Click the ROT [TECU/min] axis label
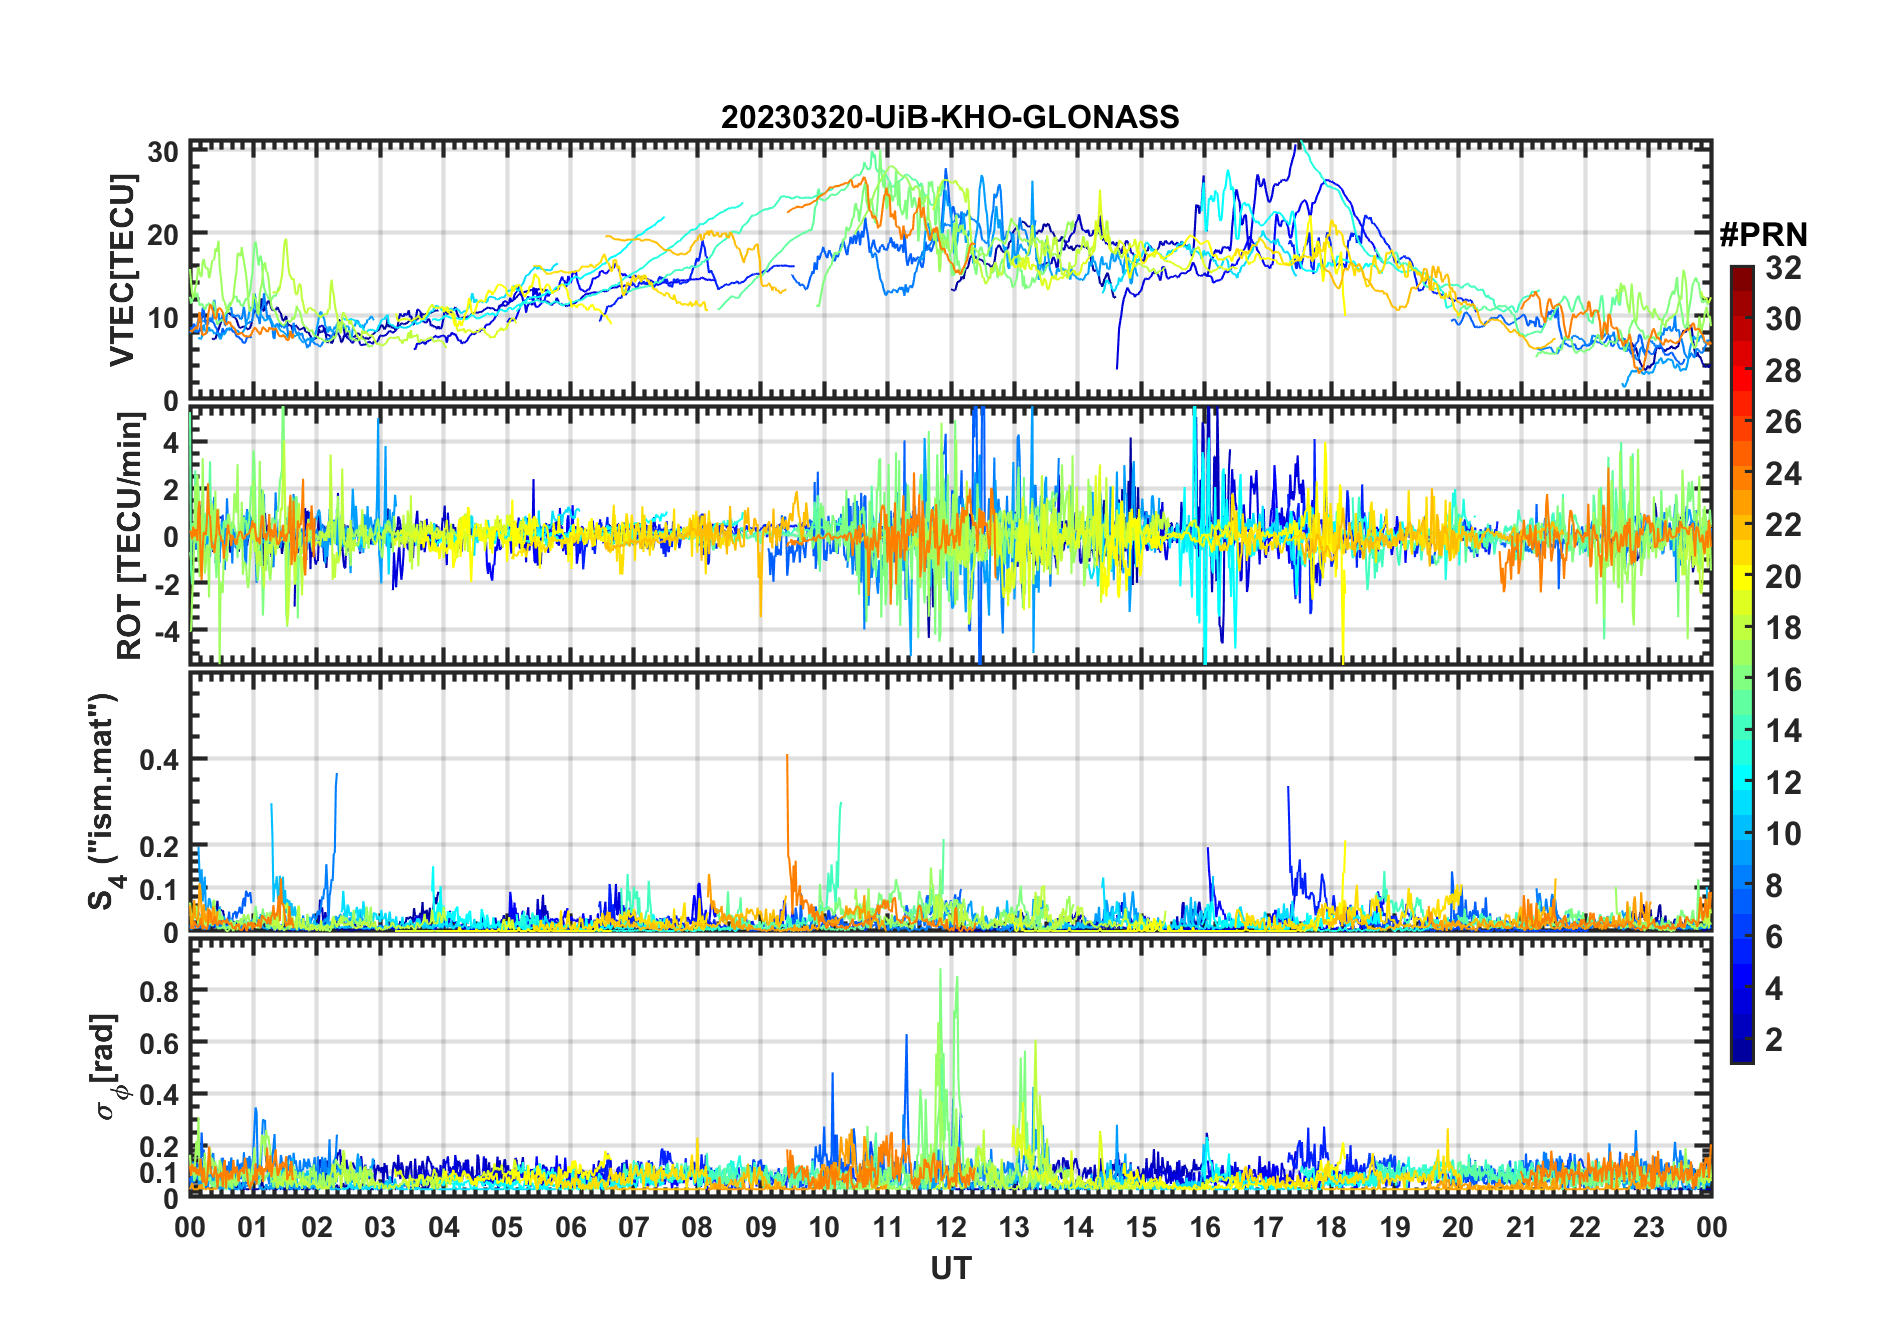This screenshot has width=1902, height=1330. (x=130, y=535)
